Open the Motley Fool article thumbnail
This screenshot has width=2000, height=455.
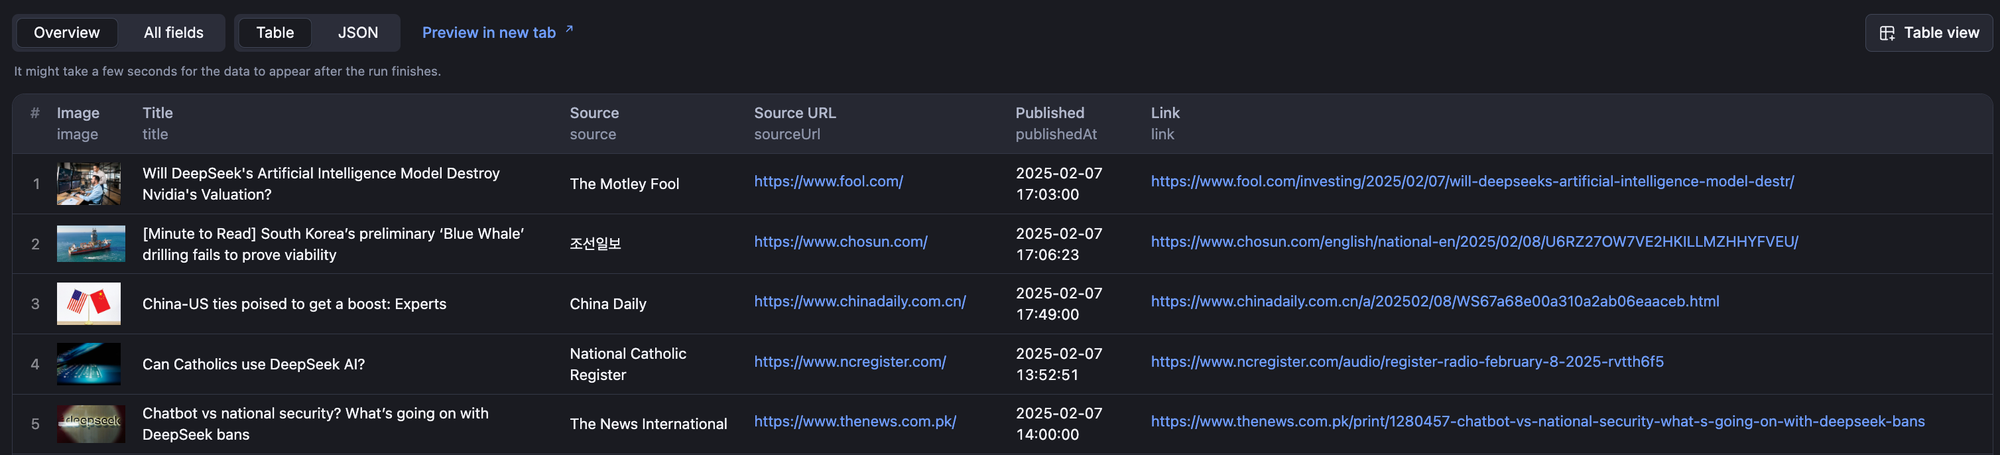pos(89,184)
